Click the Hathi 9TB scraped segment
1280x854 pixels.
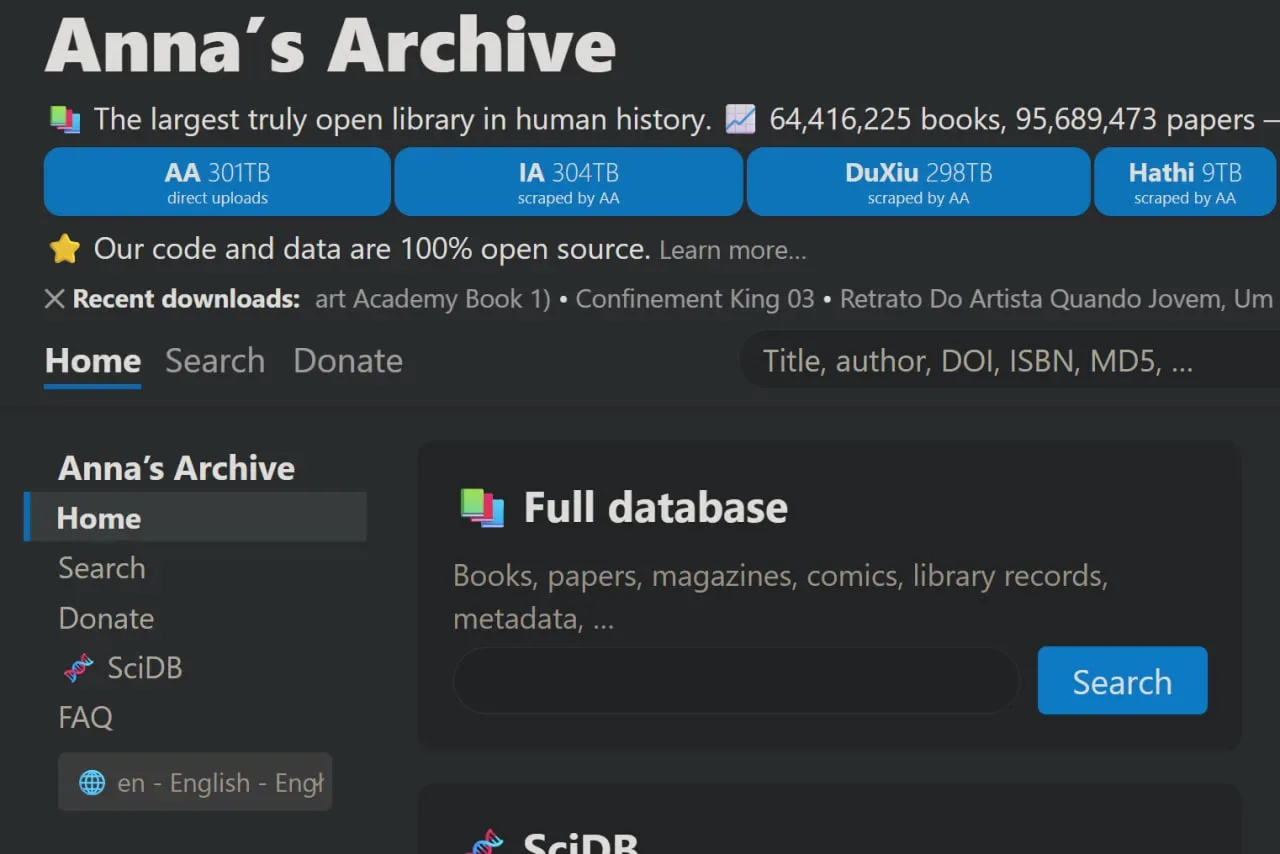click(1185, 182)
